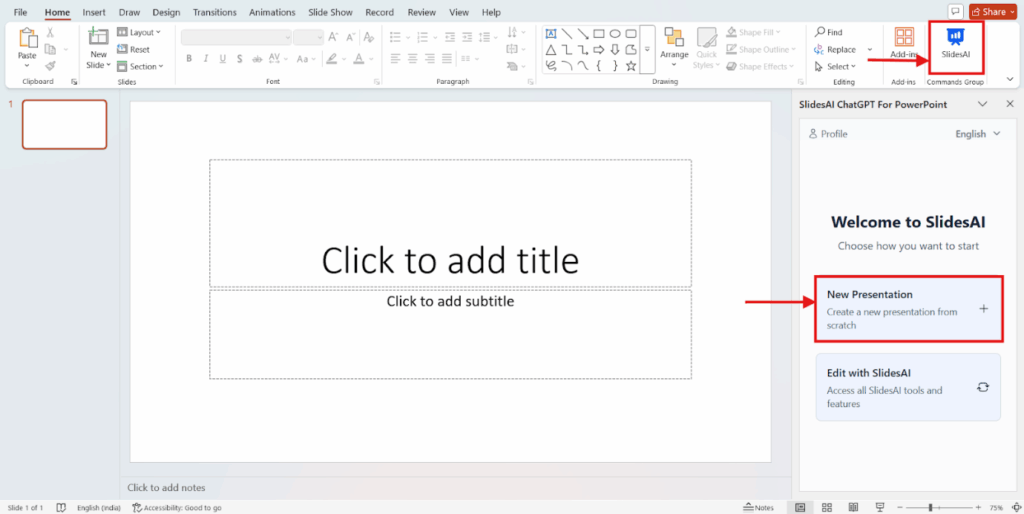Click the Paste clipboard icon
The width and height of the screenshot is (1024, 514).
27,40
